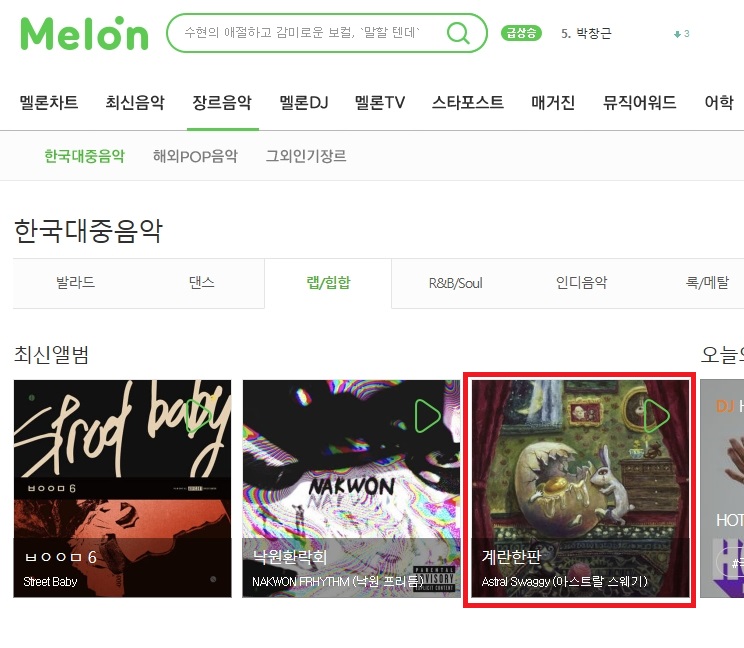Switch to the 발라드 genre tab
This screenshot has width=744, height=648.
pos(75,283)
